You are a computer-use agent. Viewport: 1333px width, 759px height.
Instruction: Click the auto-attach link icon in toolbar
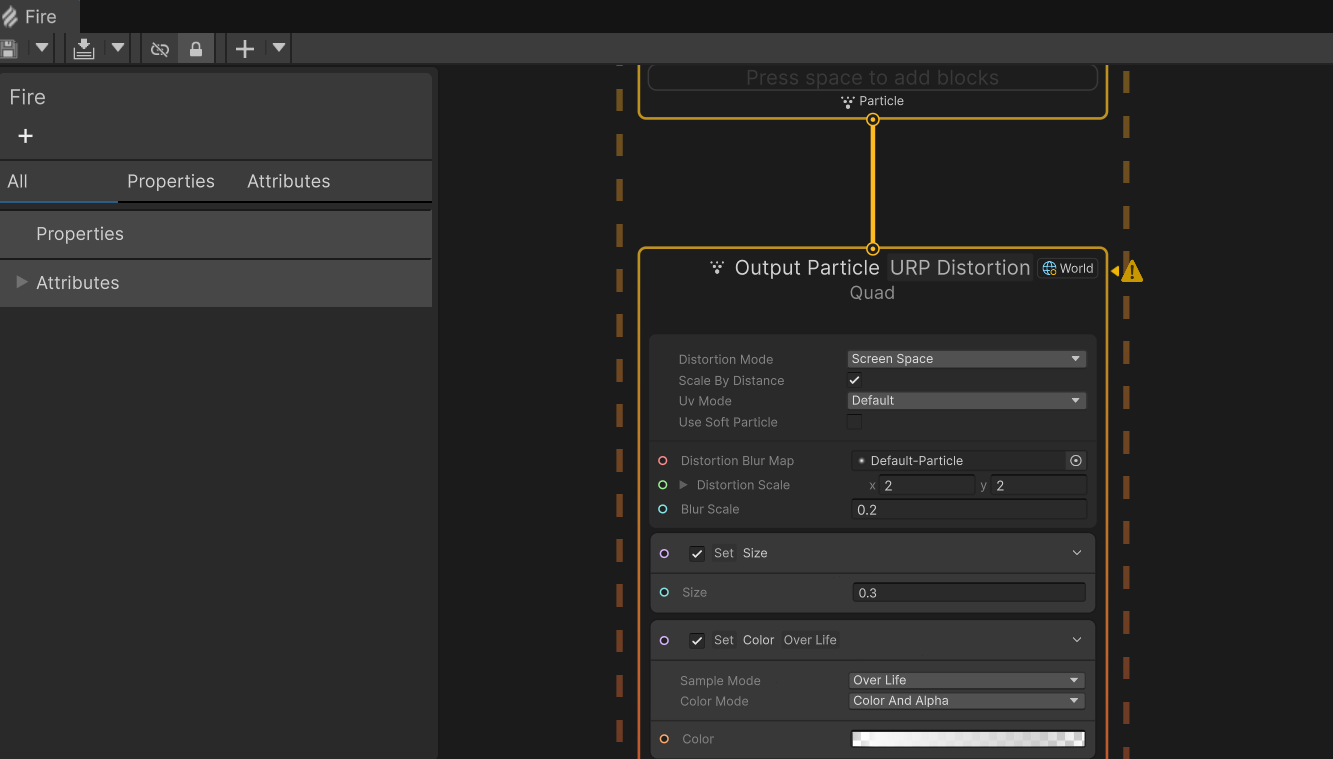click(x=160, y=48)
